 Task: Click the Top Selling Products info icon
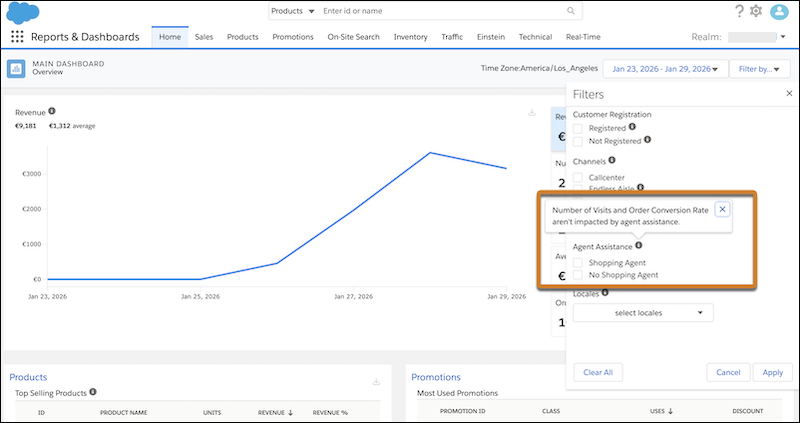[x=93, y=391]
